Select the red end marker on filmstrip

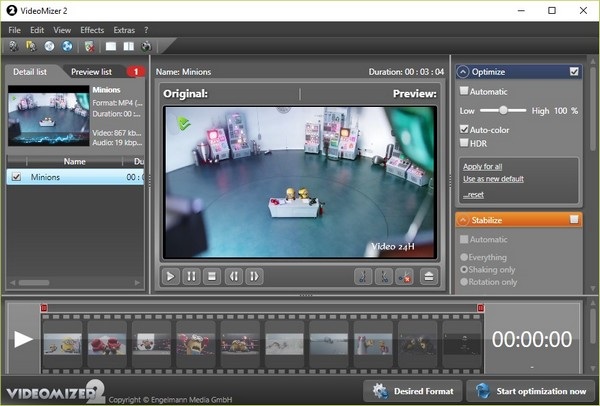click(x=481, y=308)
